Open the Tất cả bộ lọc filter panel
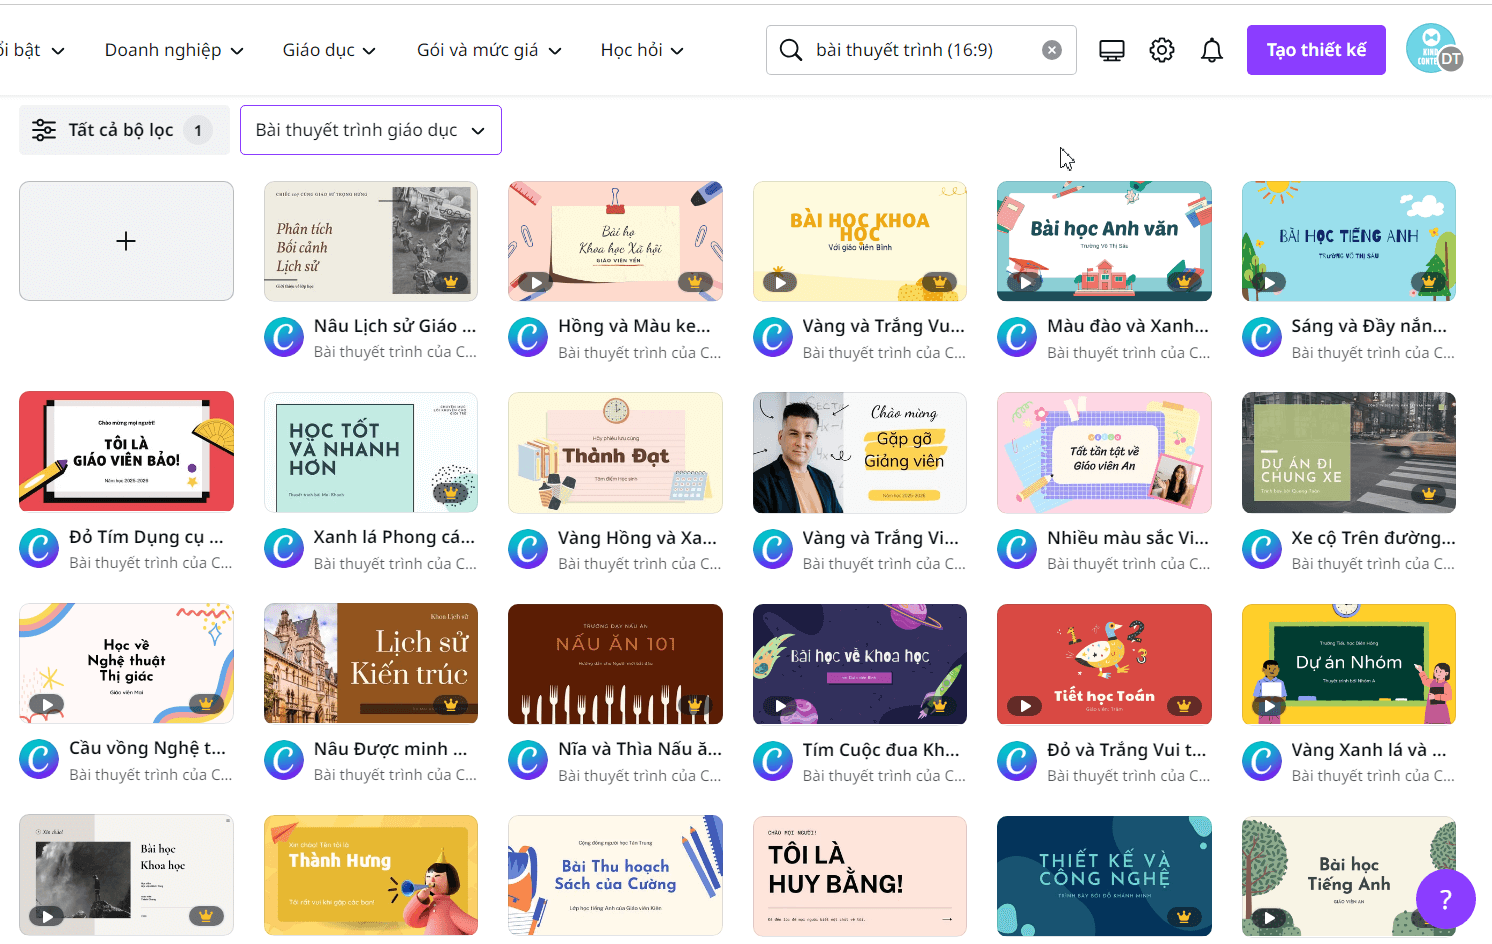The height and width of the screenshot is (944, 1492). pos(123,129)
